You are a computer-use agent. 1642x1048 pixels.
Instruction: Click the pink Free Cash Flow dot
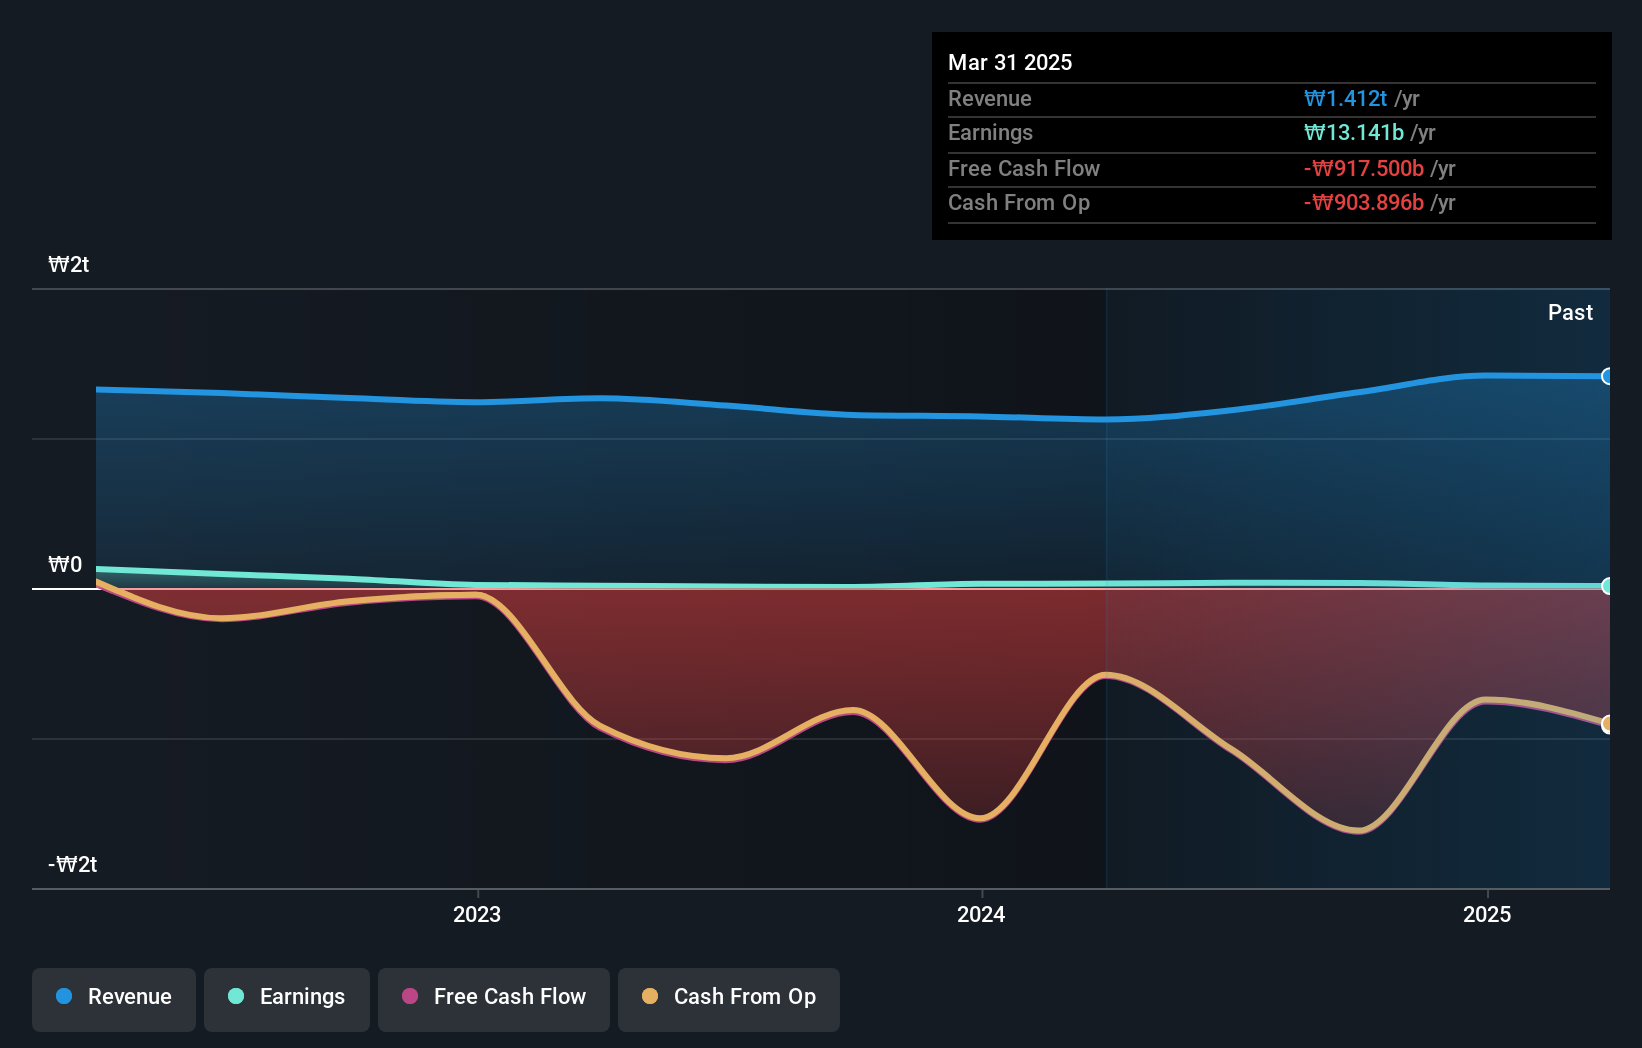click(x=410, y=996)
